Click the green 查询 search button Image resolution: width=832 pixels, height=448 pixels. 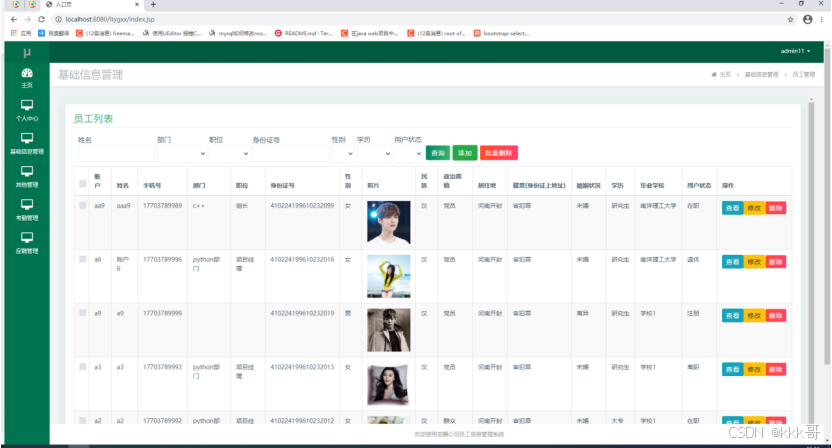click(438, 153)
